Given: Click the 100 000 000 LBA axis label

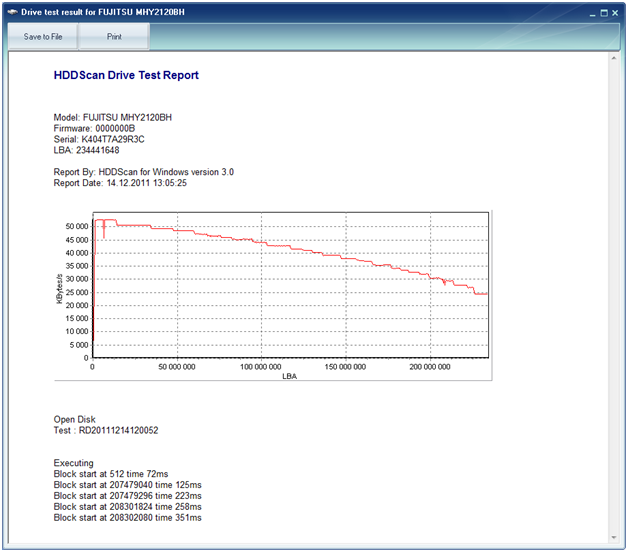Looking at the screenshot, I should (x=260, y=367).
